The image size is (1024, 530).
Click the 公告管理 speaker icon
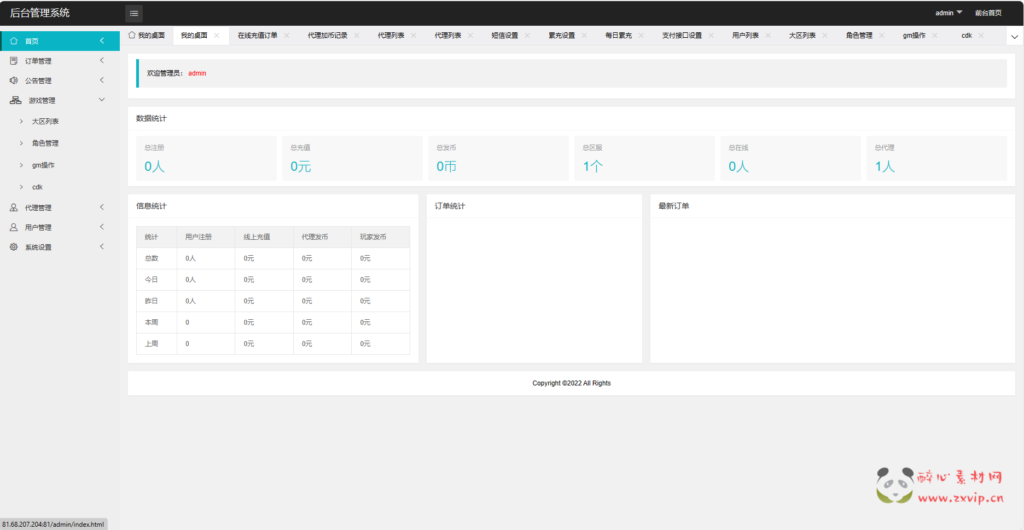pyautogui.click(x=14, y=80)
